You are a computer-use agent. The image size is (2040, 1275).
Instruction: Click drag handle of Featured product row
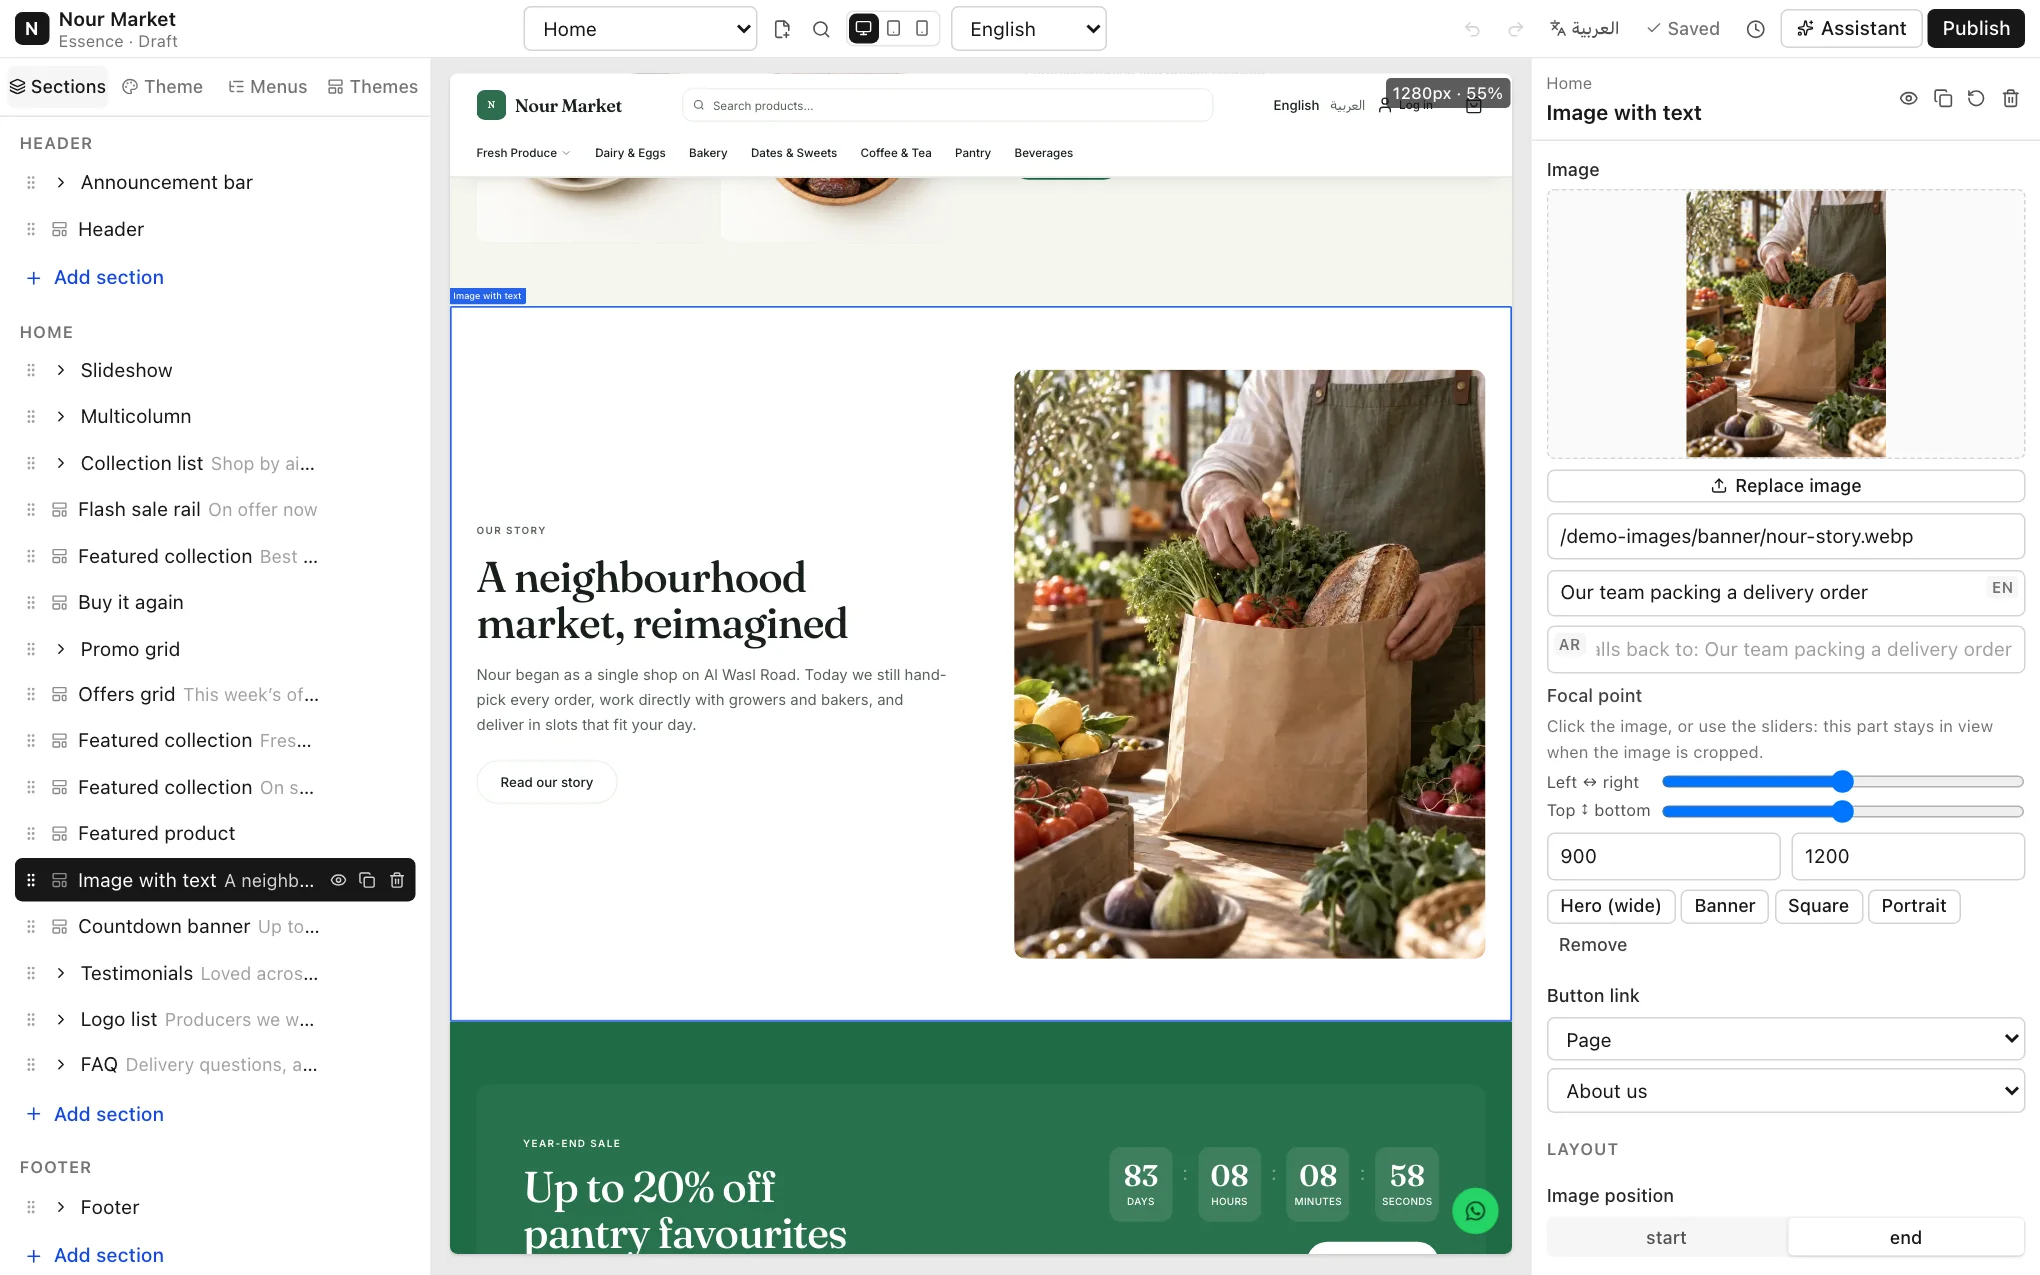pos(31,834)
